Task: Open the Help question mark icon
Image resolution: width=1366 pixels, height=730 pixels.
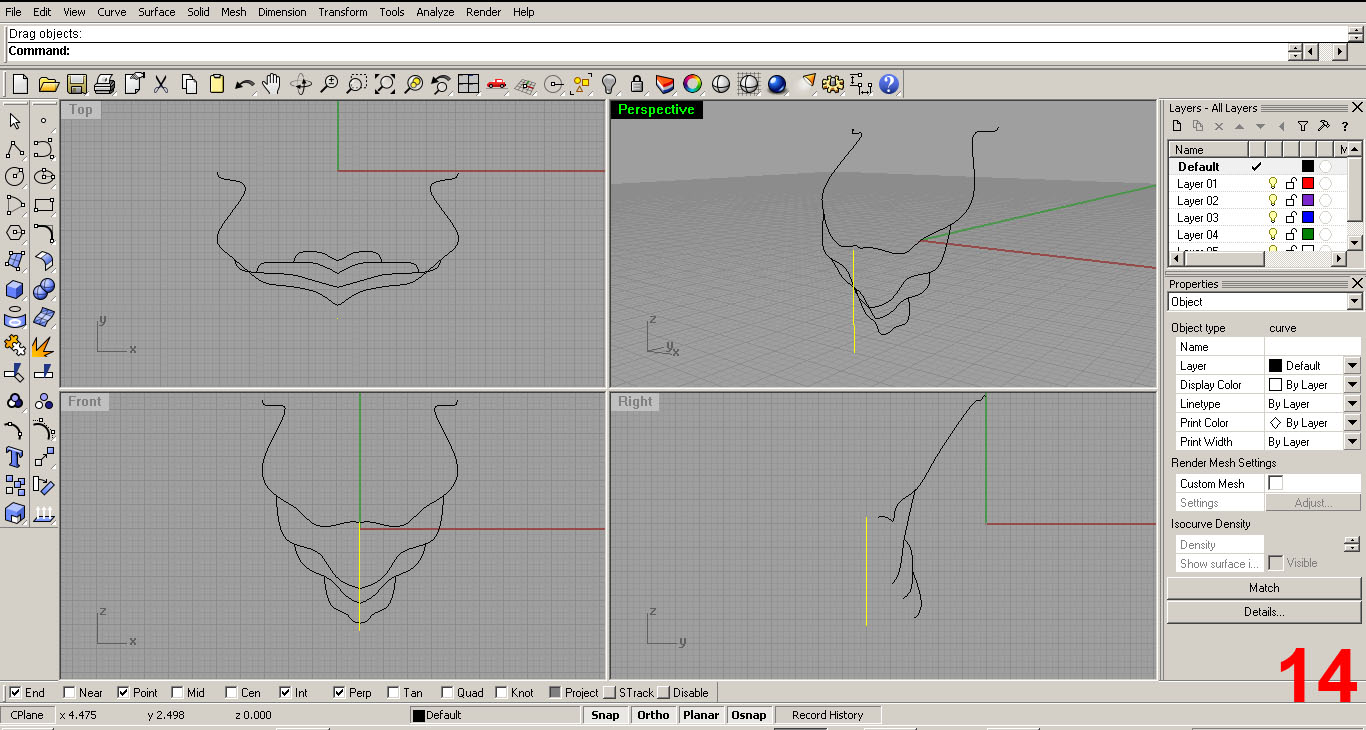Action: point(889,84)
